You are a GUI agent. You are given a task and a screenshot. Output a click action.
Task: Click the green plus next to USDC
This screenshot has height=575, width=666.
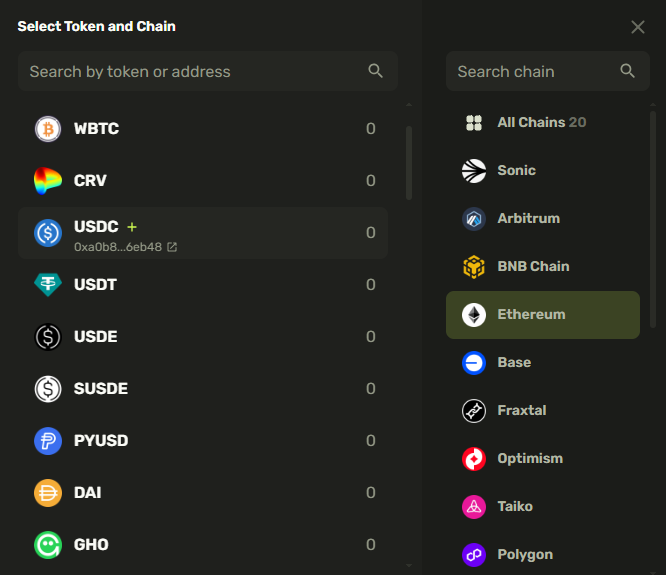click(132, 227)
